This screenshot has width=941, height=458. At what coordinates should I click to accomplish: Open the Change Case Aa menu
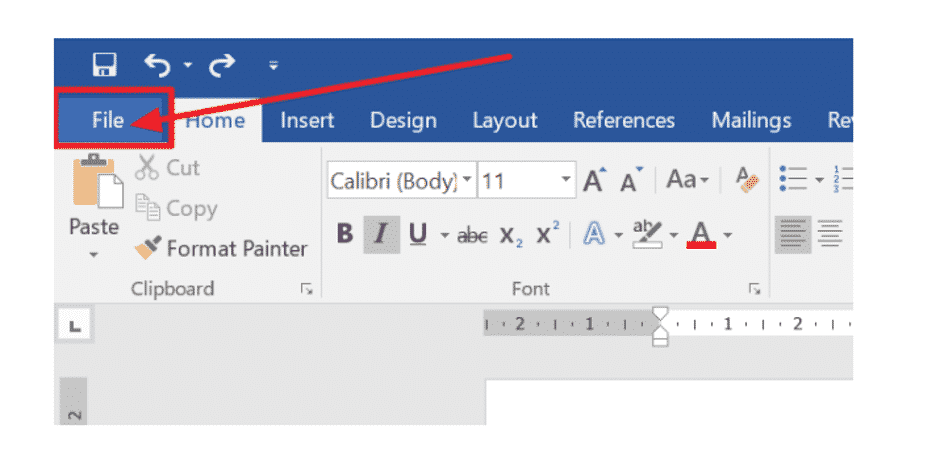688,179
